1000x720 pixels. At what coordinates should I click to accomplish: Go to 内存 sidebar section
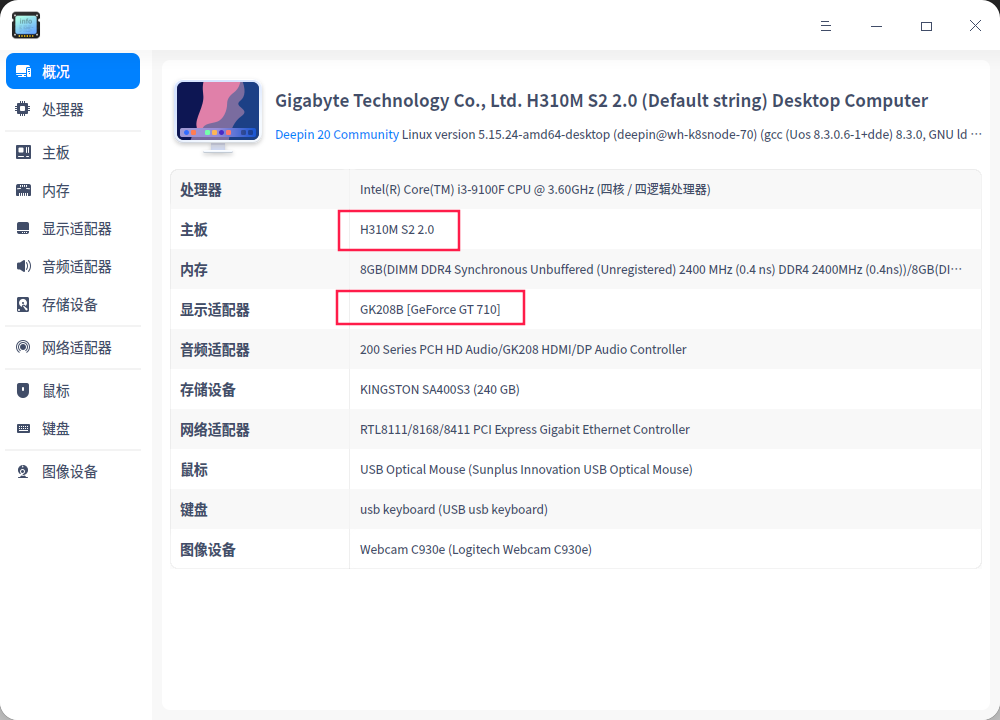click(x=73, y=190)
